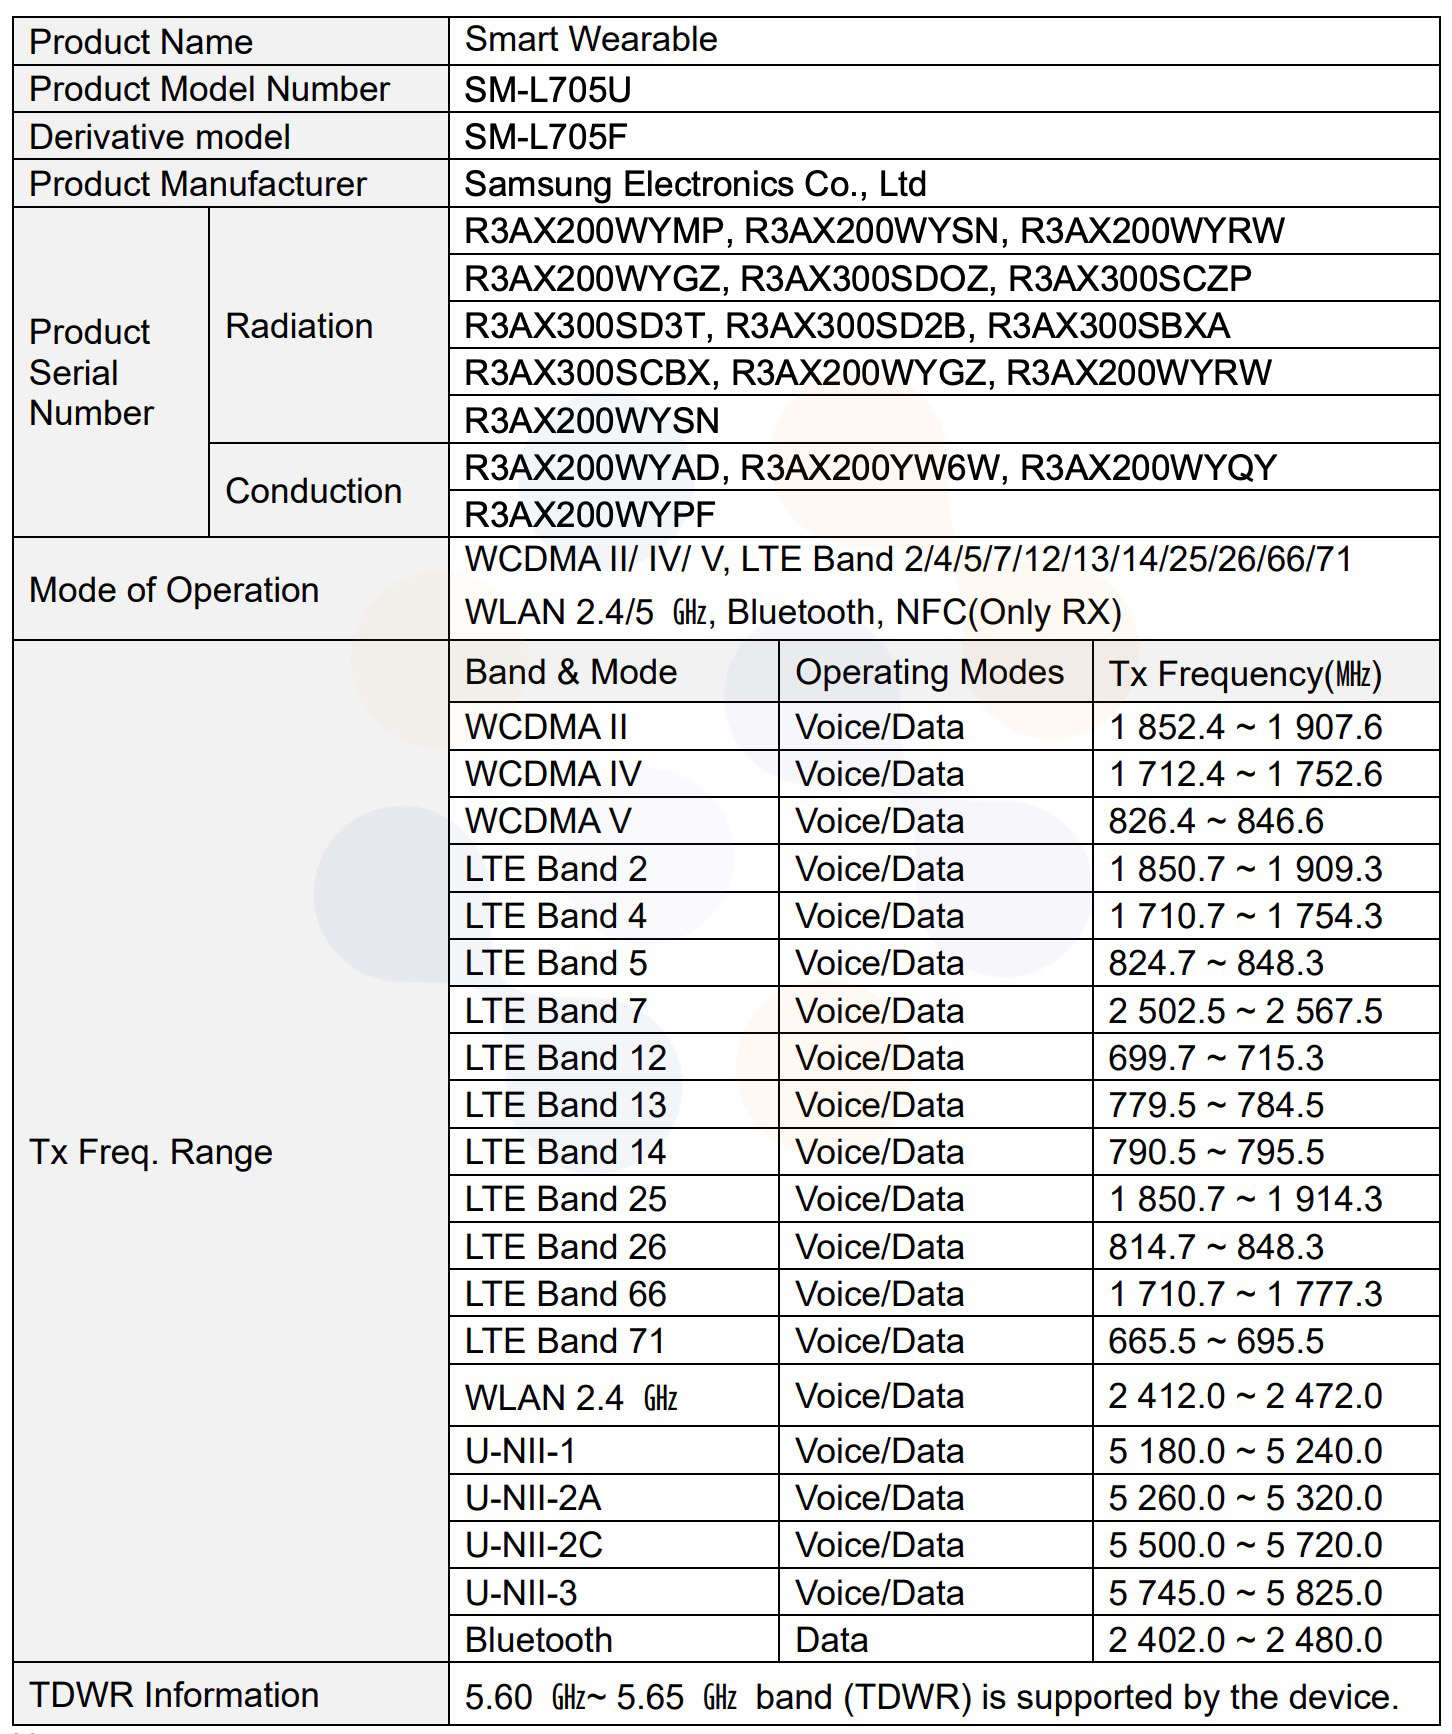Click the U-NII-2C band cell

534,1545
